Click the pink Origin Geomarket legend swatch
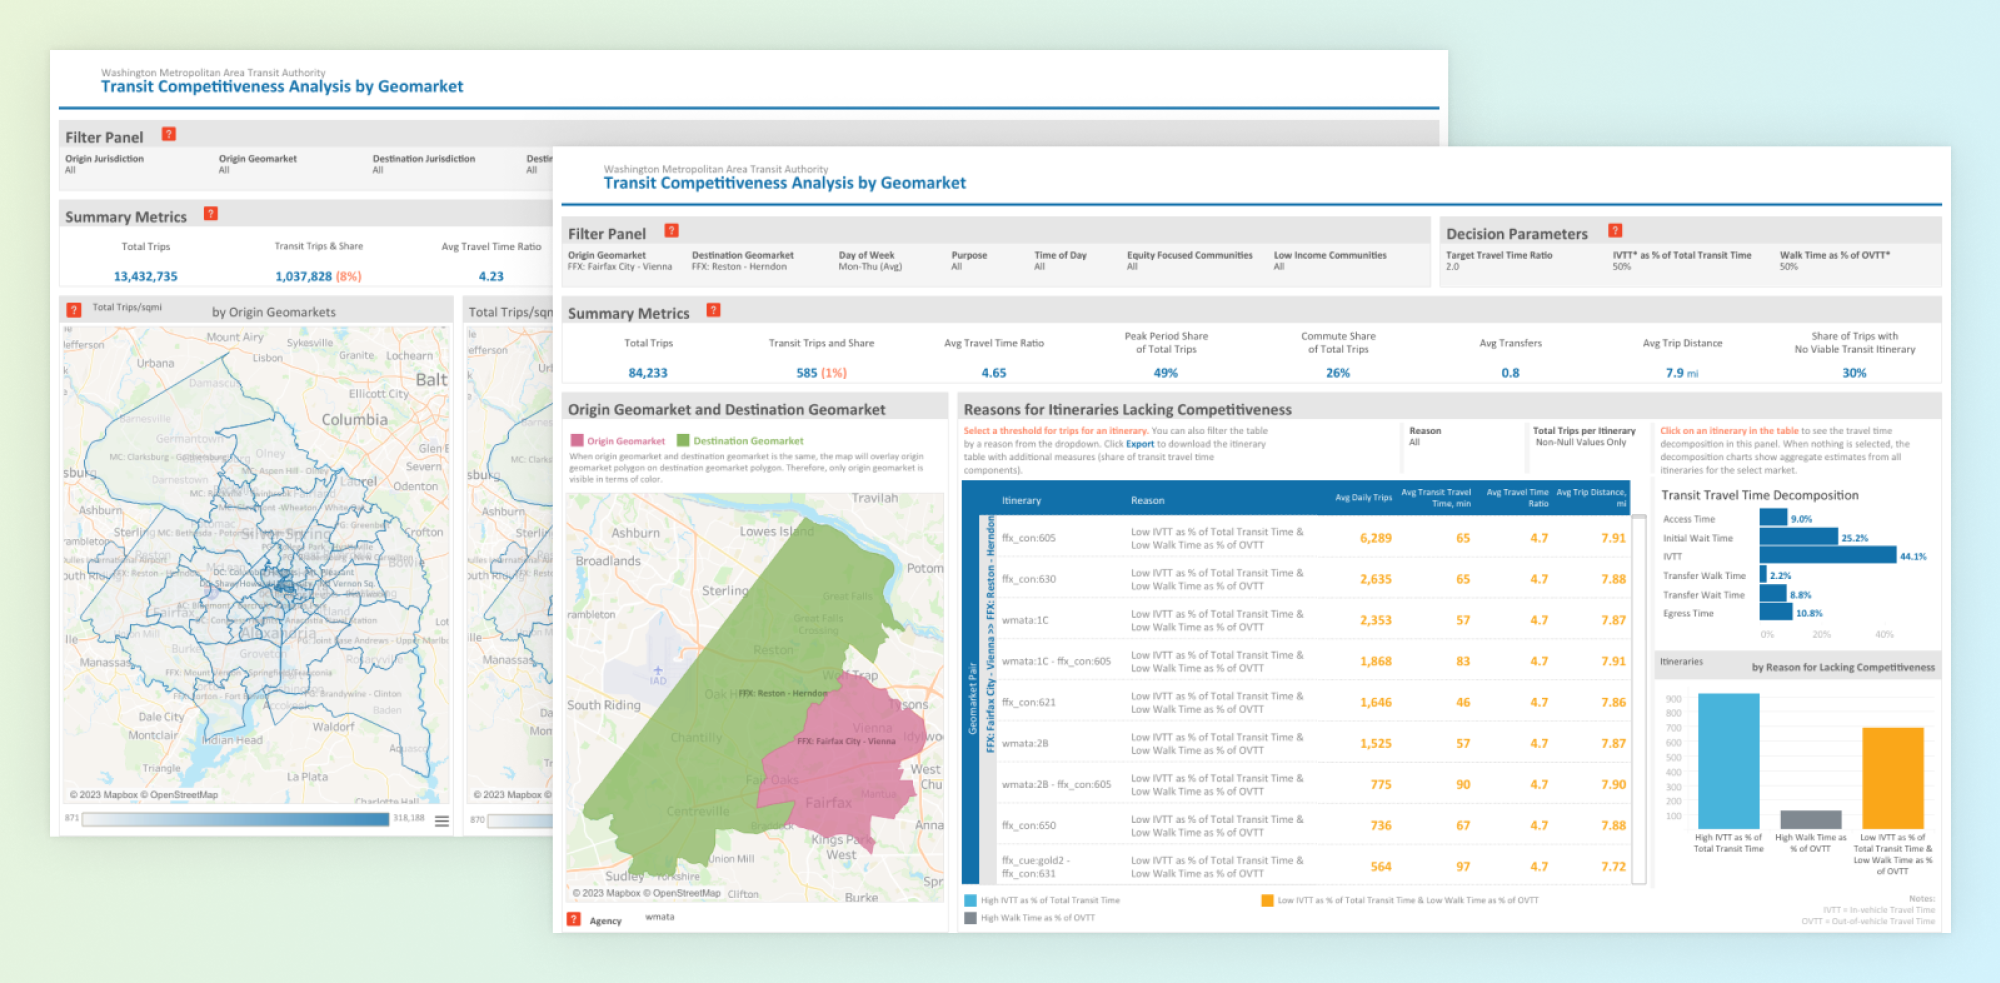The image size is (2000, 983). (x=577, y=441)
